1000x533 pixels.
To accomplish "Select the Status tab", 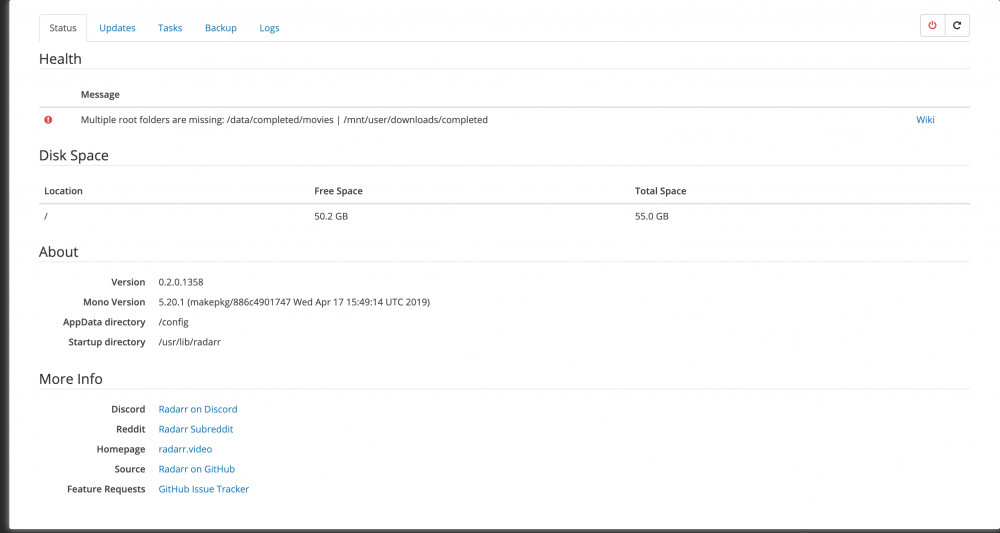I will click(x=63, y=28).
